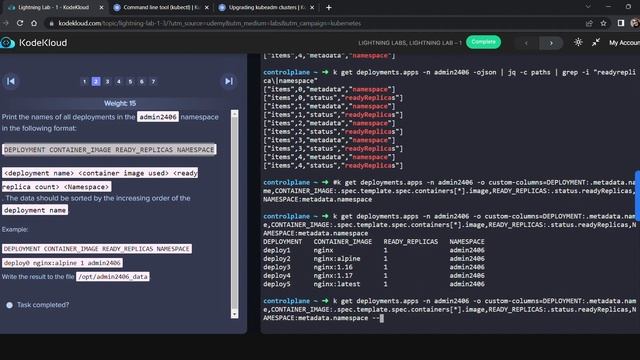Screen dimensions: 640x360
Task: Click the terminal cursor at command end
Action: pos(382,318)
